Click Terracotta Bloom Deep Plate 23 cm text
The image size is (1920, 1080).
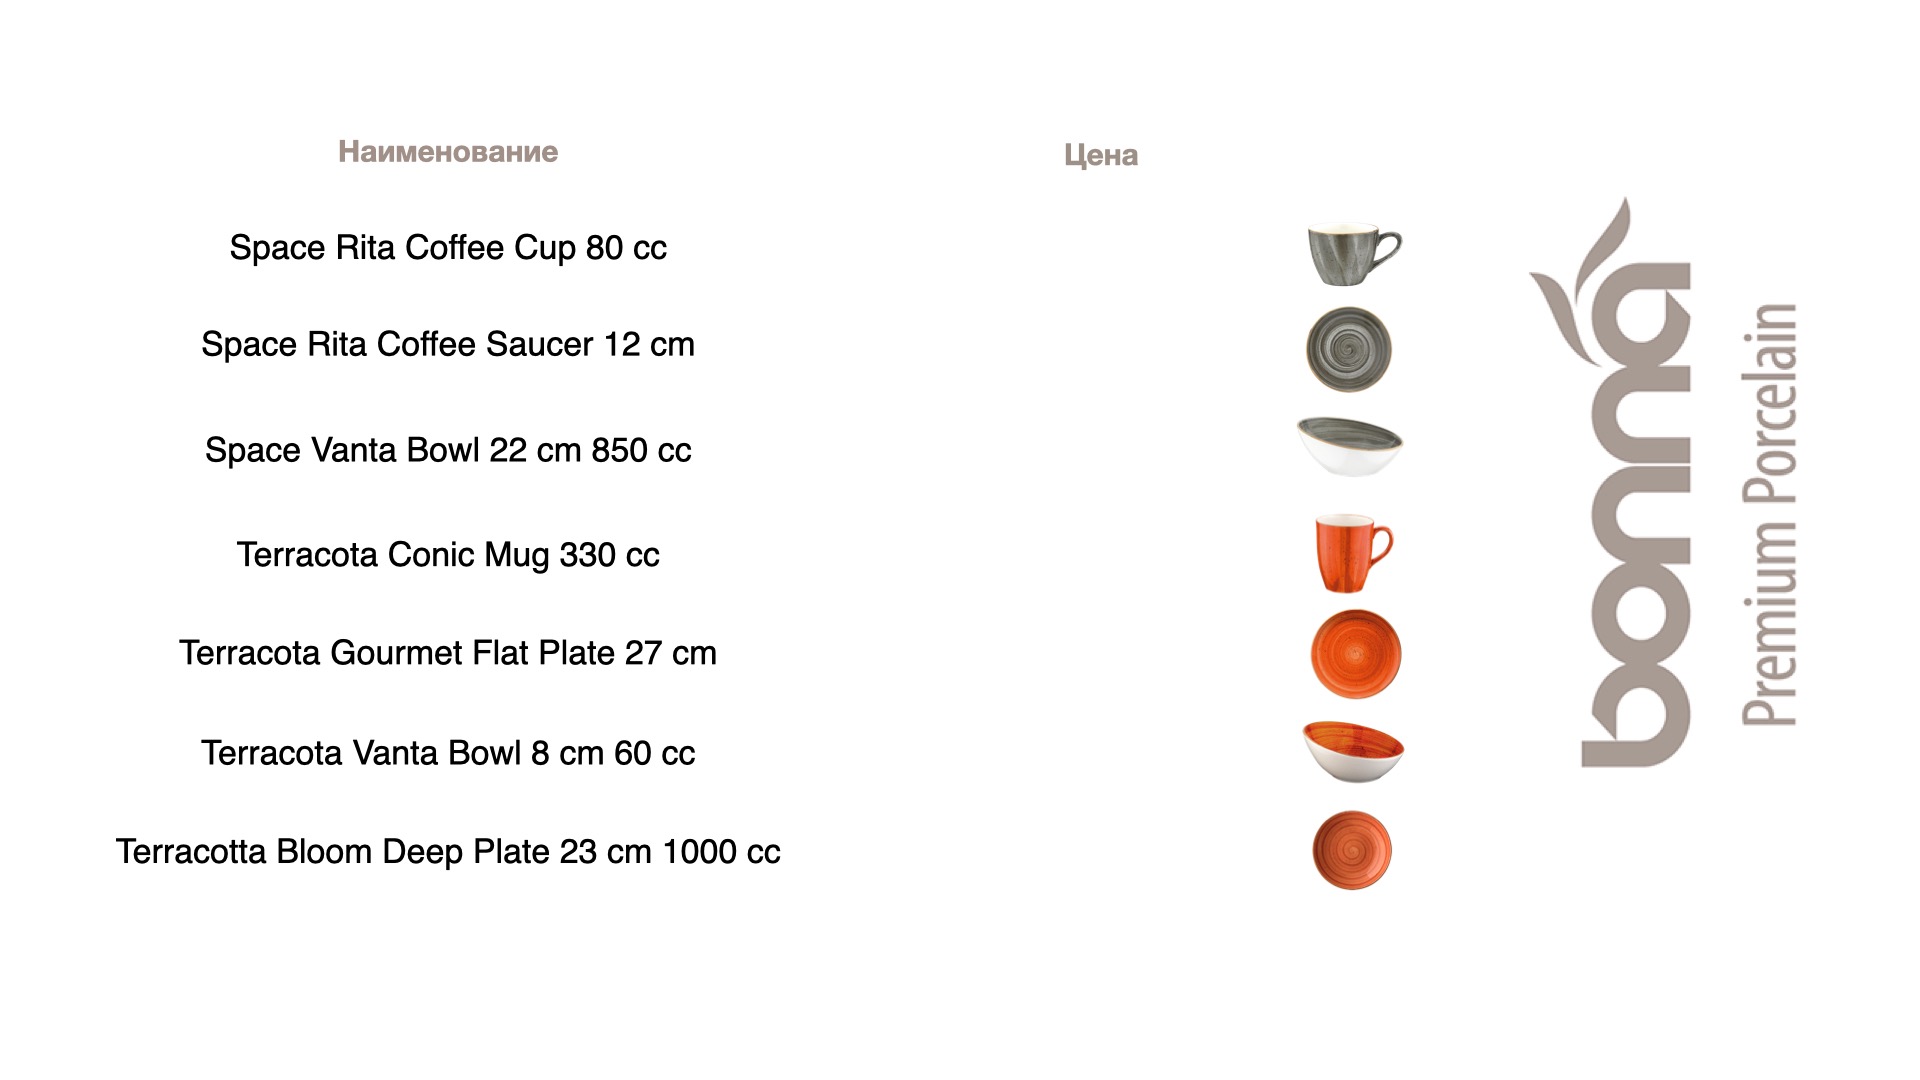(384, 852)
